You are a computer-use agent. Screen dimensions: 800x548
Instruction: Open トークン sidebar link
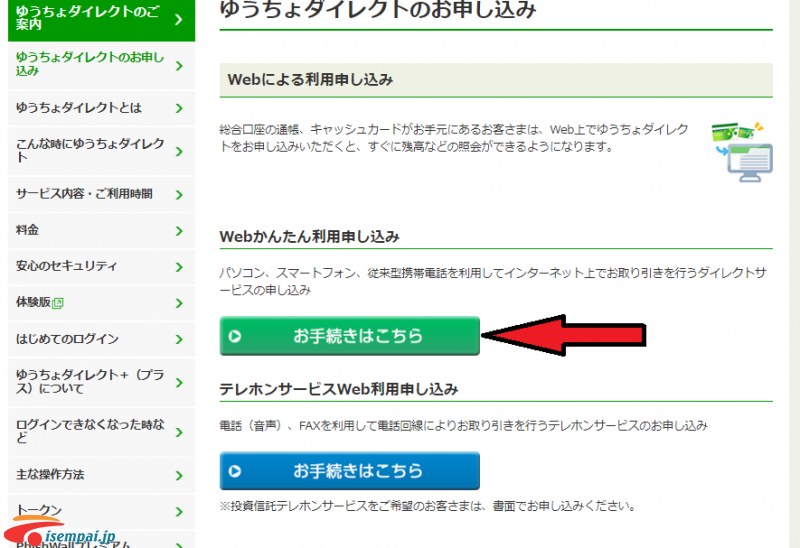point(102,511)
